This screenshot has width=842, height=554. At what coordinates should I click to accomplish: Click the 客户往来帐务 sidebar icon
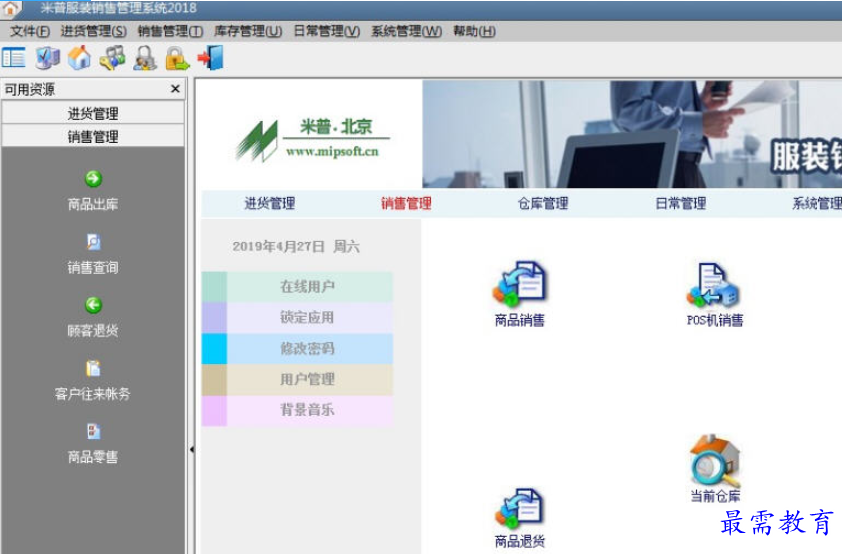point(93,368)
